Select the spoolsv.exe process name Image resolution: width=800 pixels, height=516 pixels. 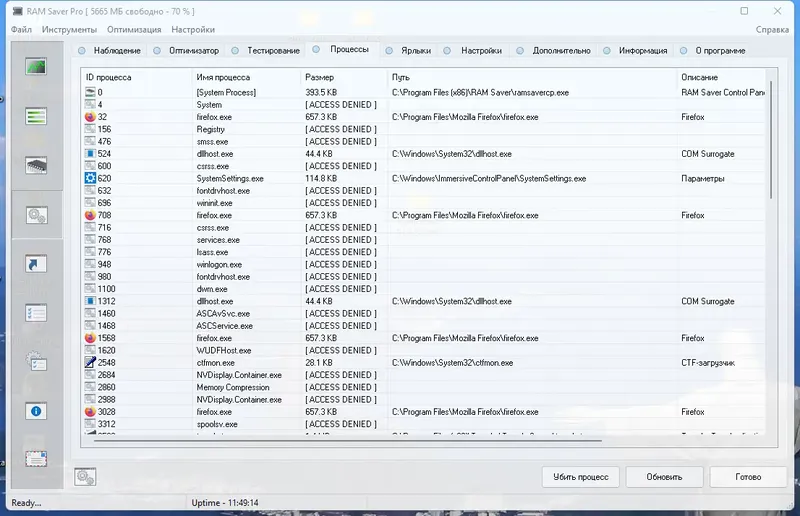pos(217,424)
